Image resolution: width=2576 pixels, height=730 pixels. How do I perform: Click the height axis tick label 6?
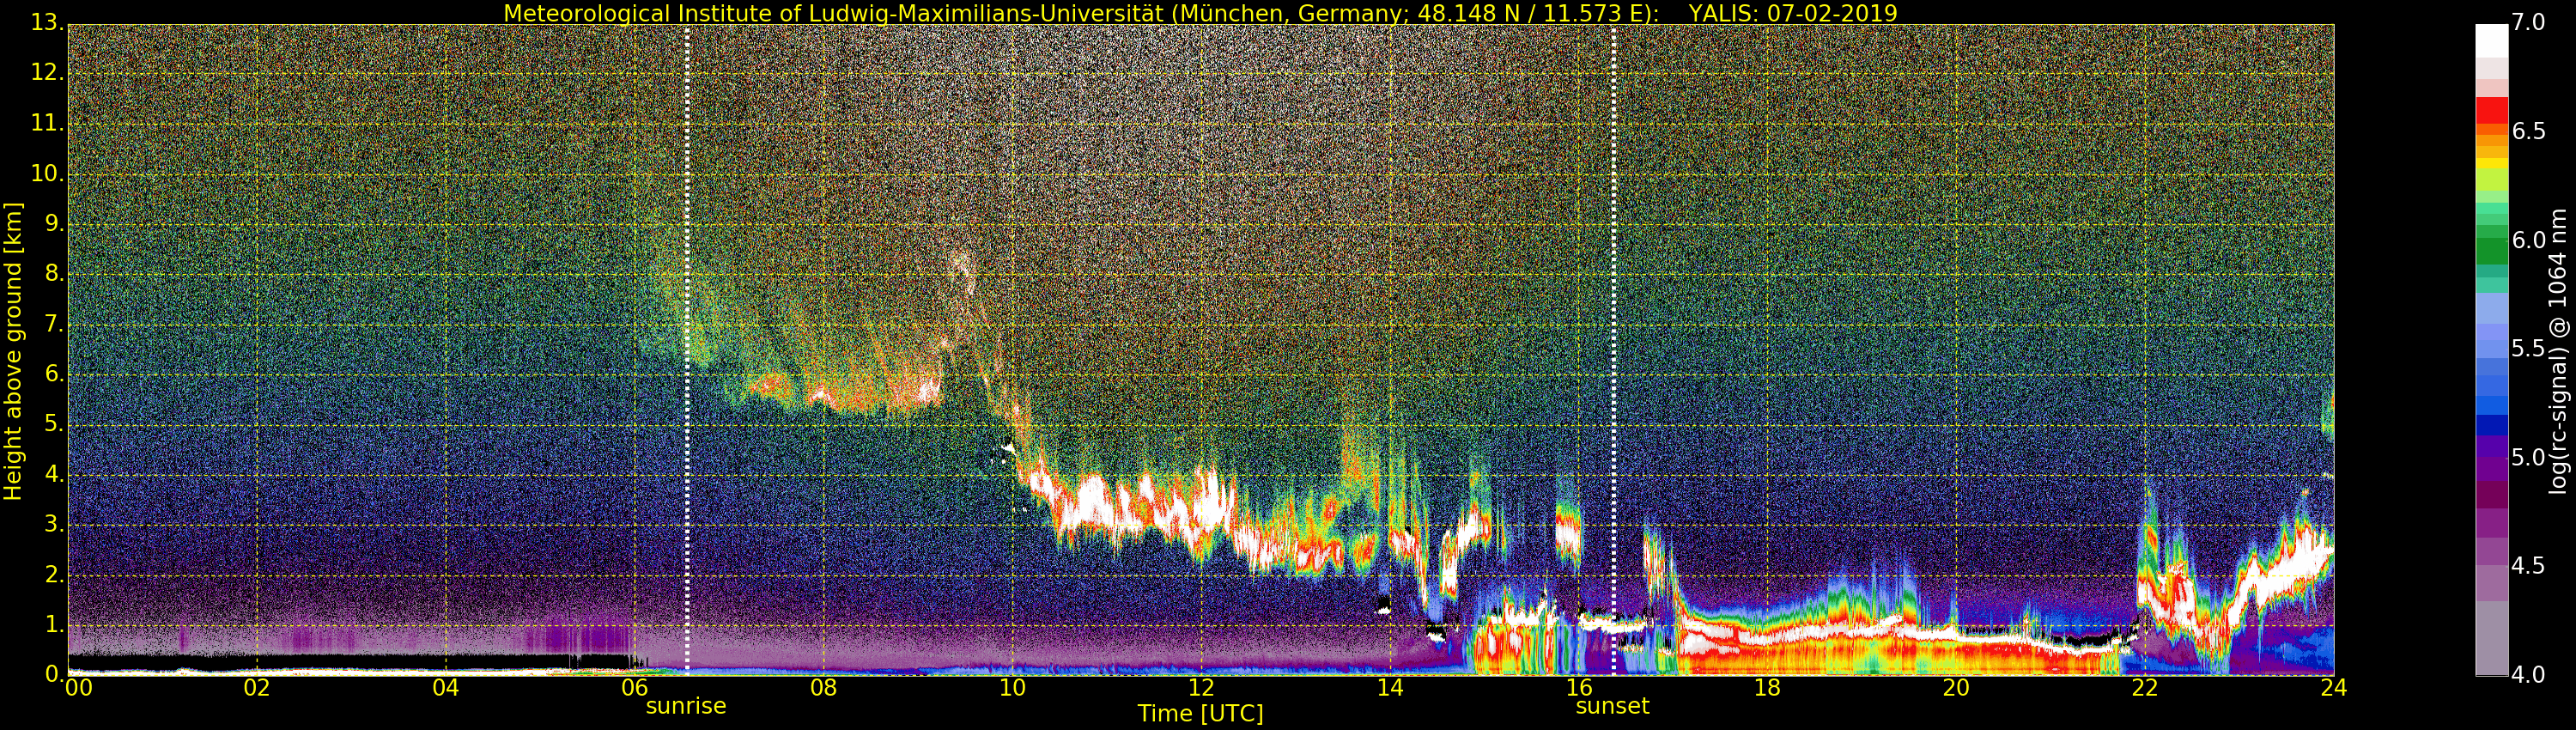tap(54, 374)
